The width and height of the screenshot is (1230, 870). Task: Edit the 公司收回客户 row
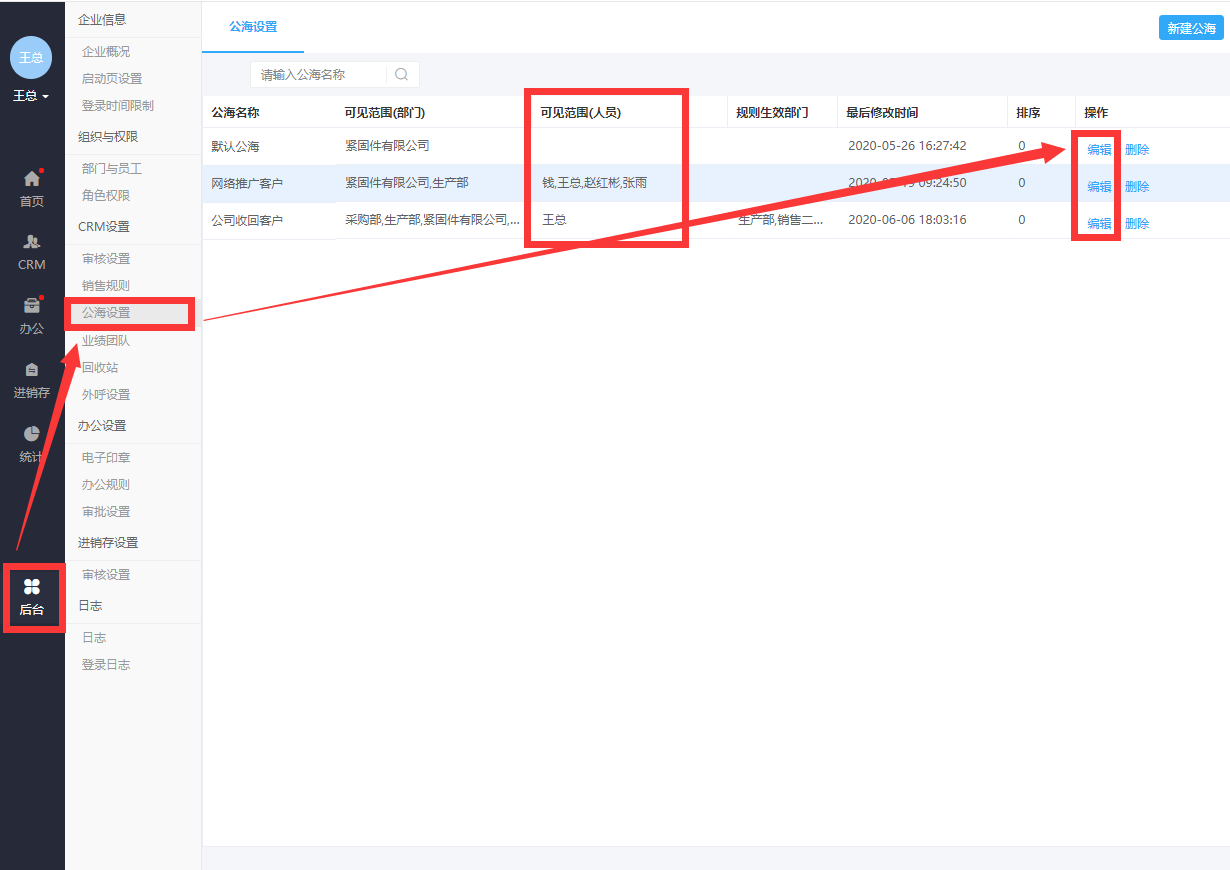click(1100, 223)
